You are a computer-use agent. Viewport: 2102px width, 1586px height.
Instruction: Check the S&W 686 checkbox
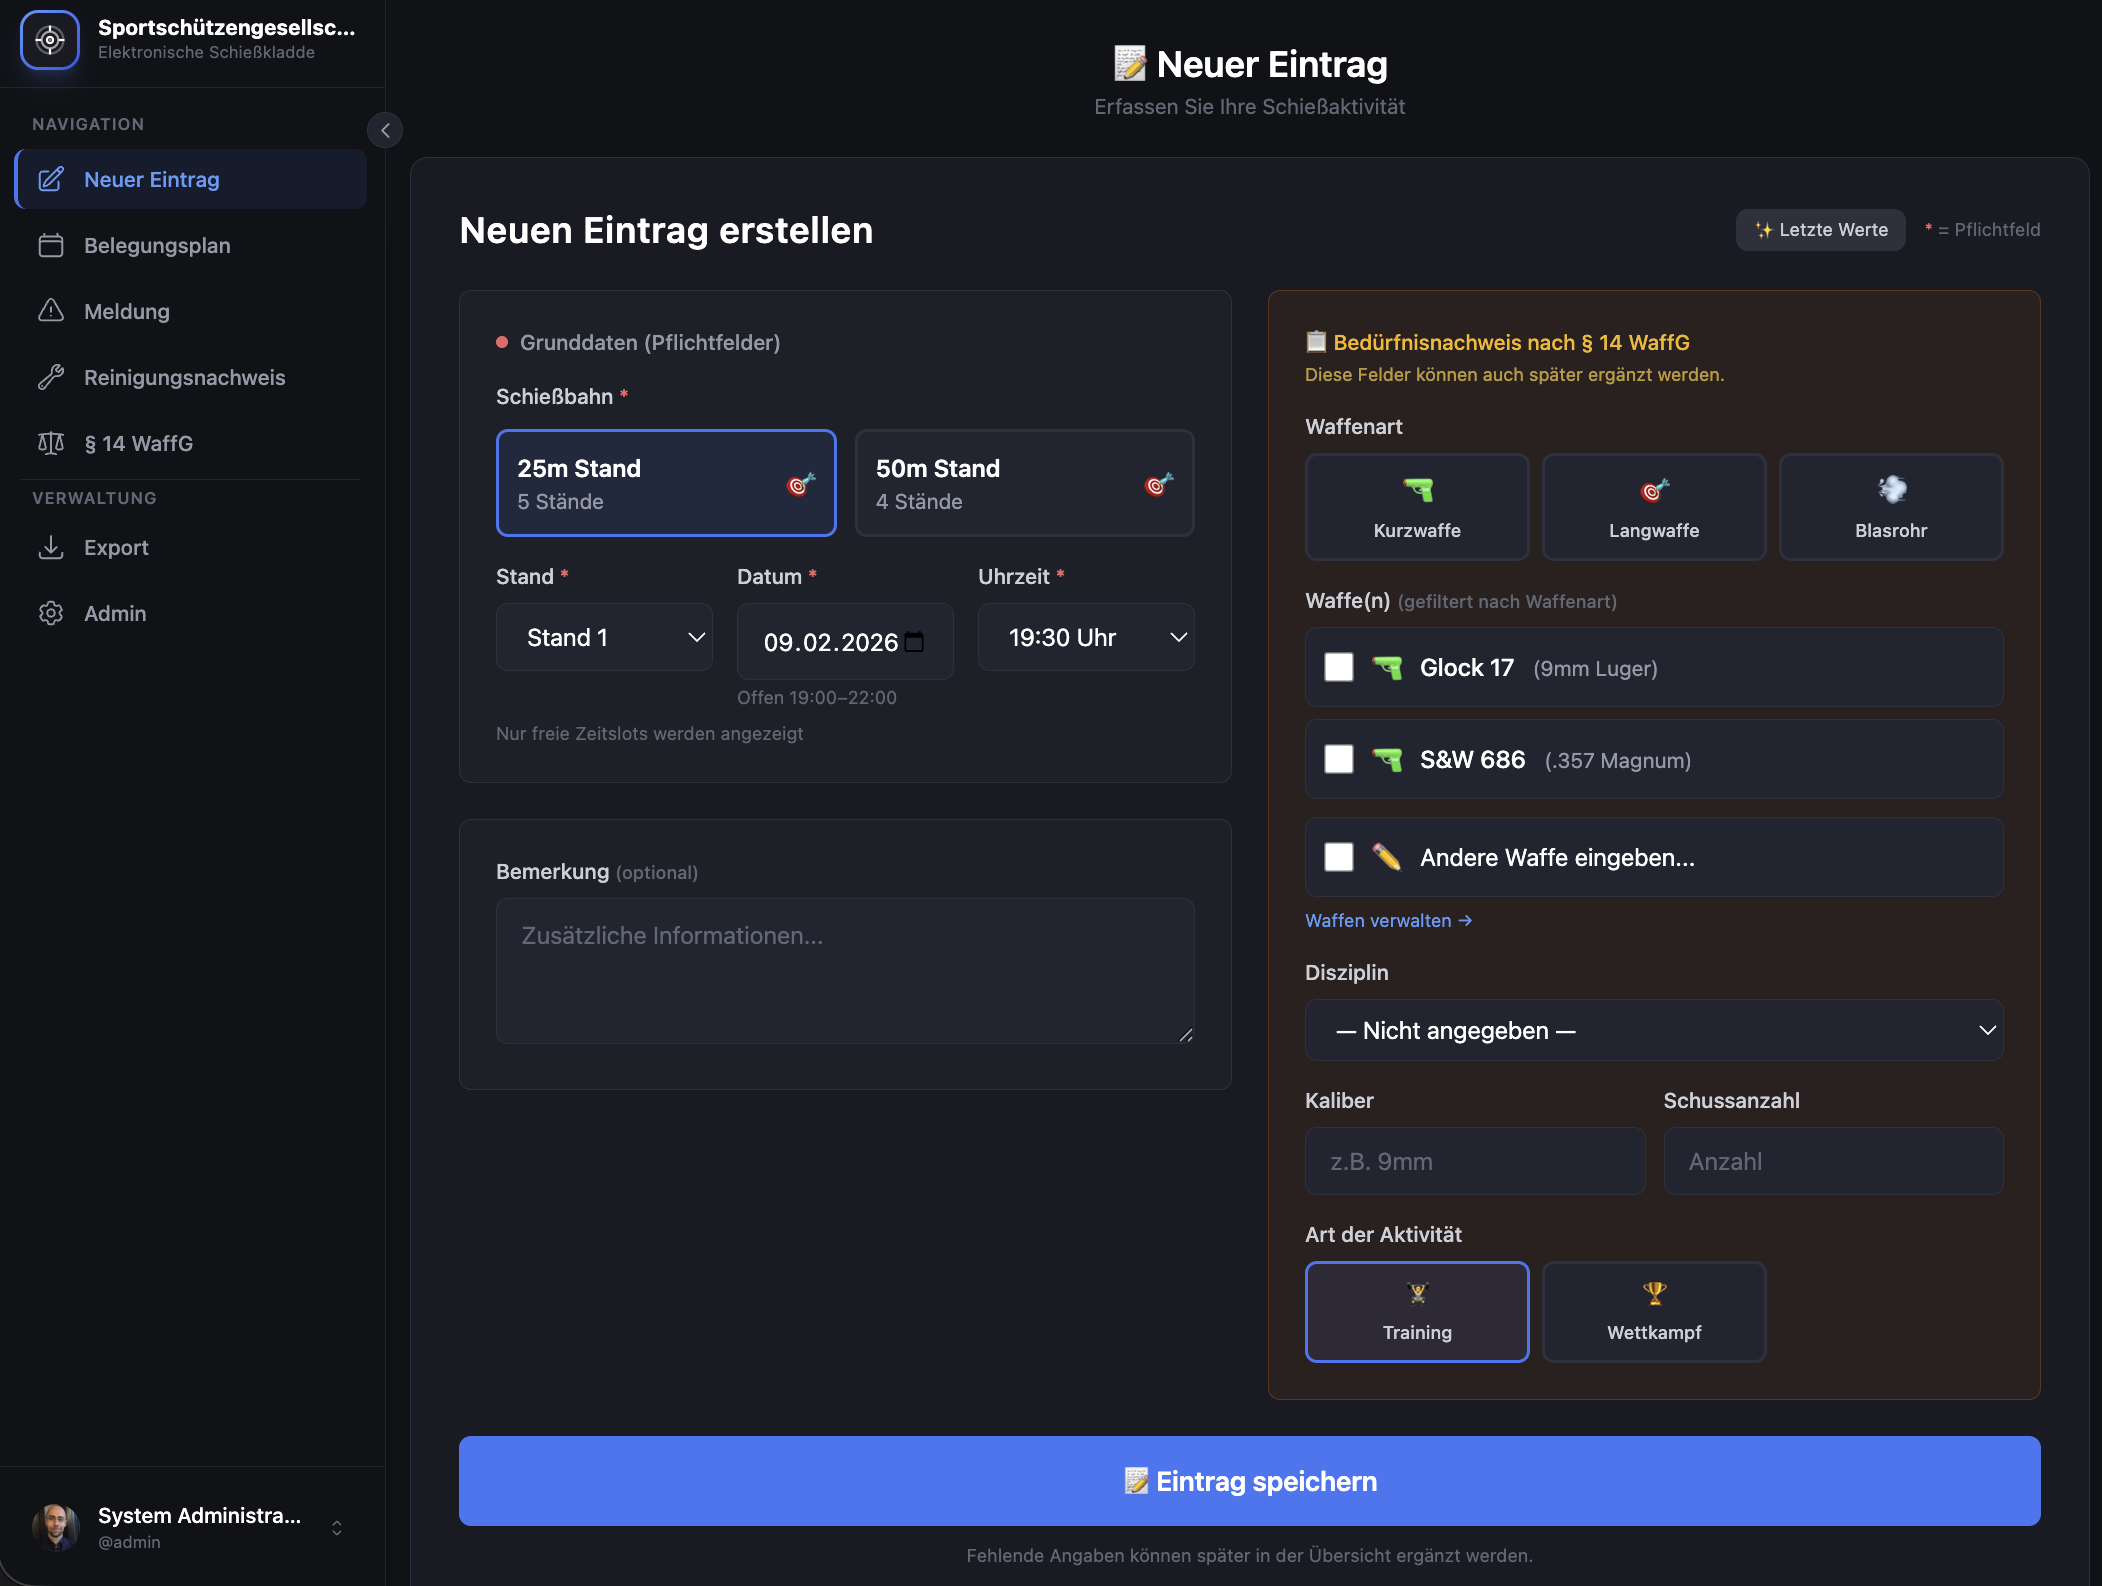(1338, 759)
